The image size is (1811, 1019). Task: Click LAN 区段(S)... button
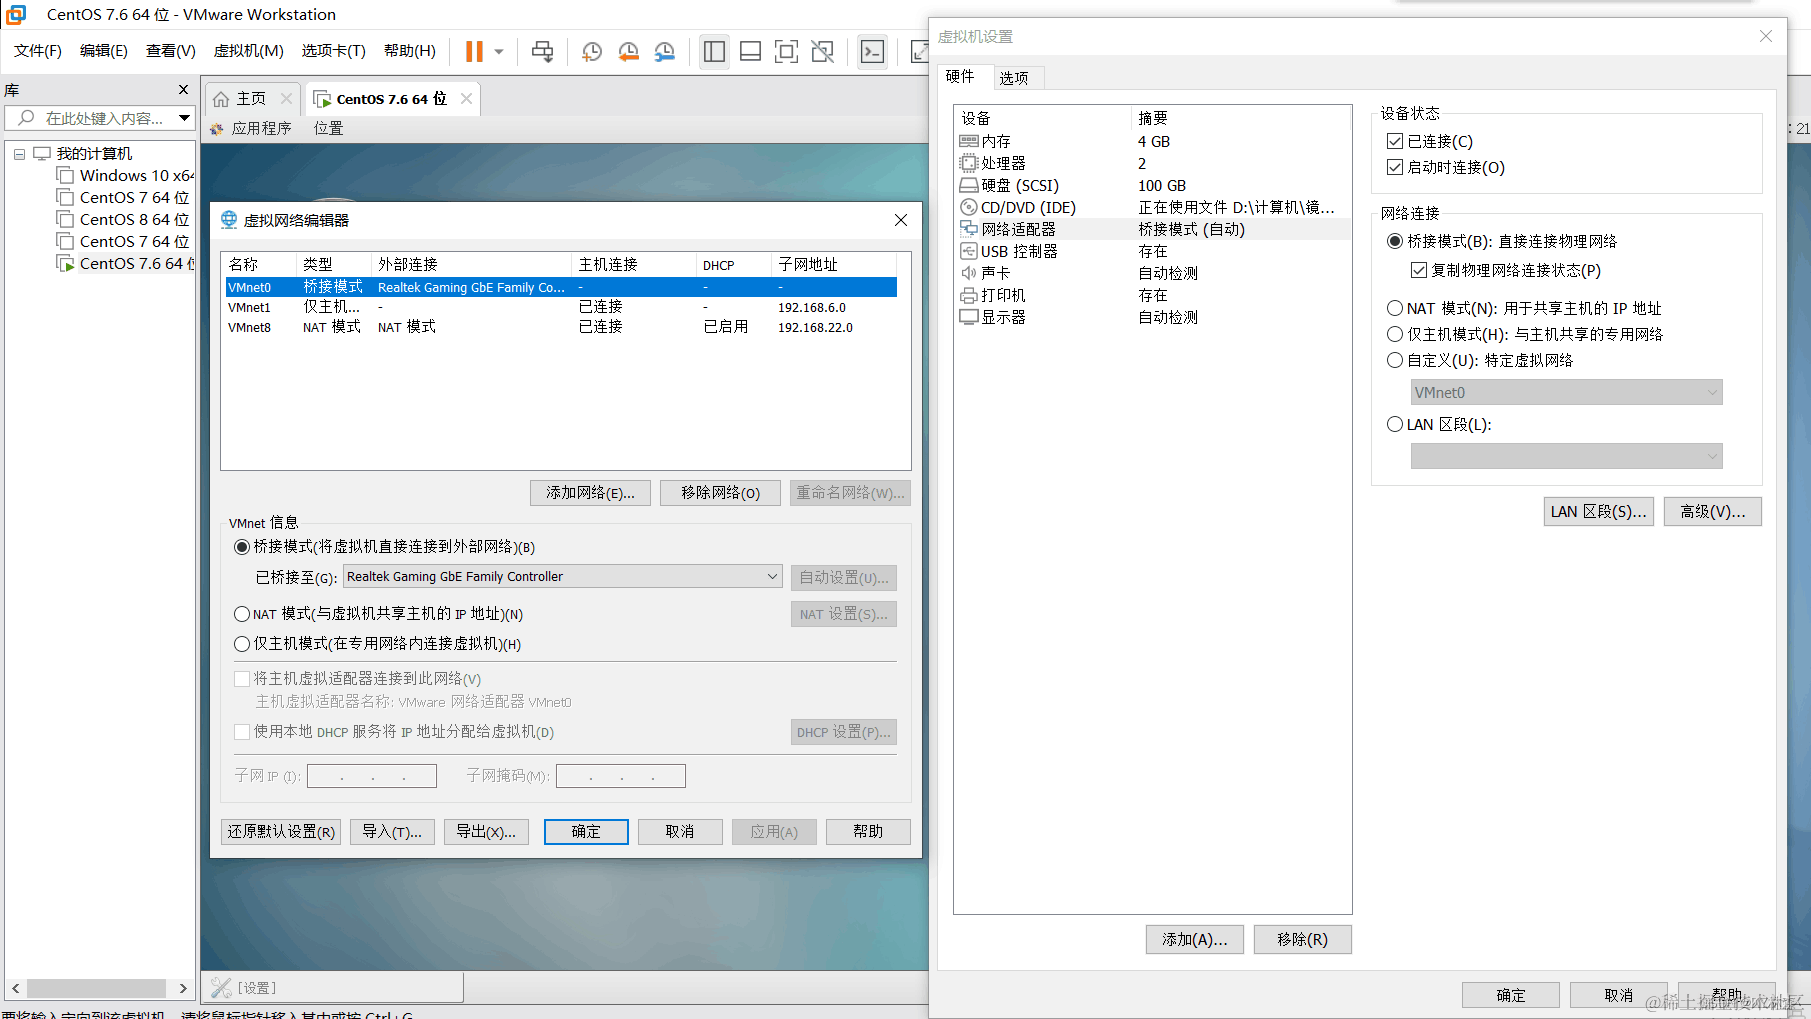tap(1598, 512)
